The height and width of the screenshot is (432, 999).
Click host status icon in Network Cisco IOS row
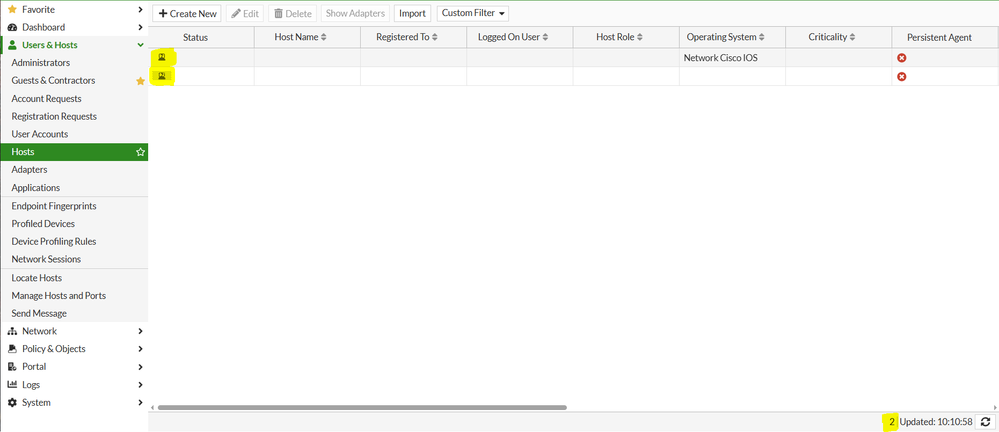[x=162, y=57]
